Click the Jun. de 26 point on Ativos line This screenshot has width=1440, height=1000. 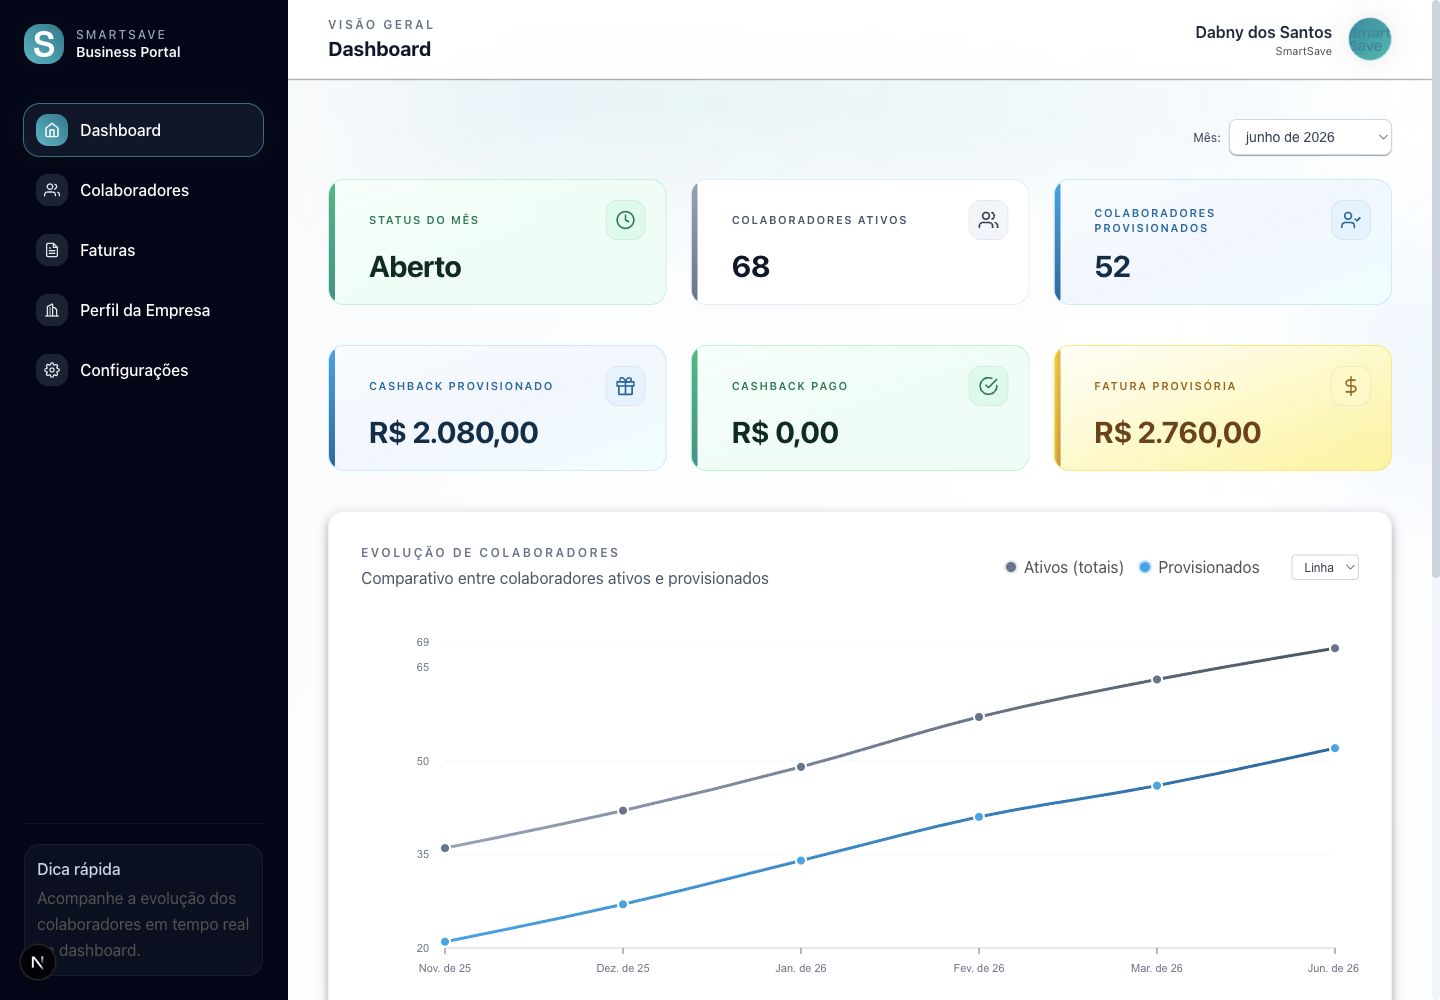click(x=1335, y=648)
